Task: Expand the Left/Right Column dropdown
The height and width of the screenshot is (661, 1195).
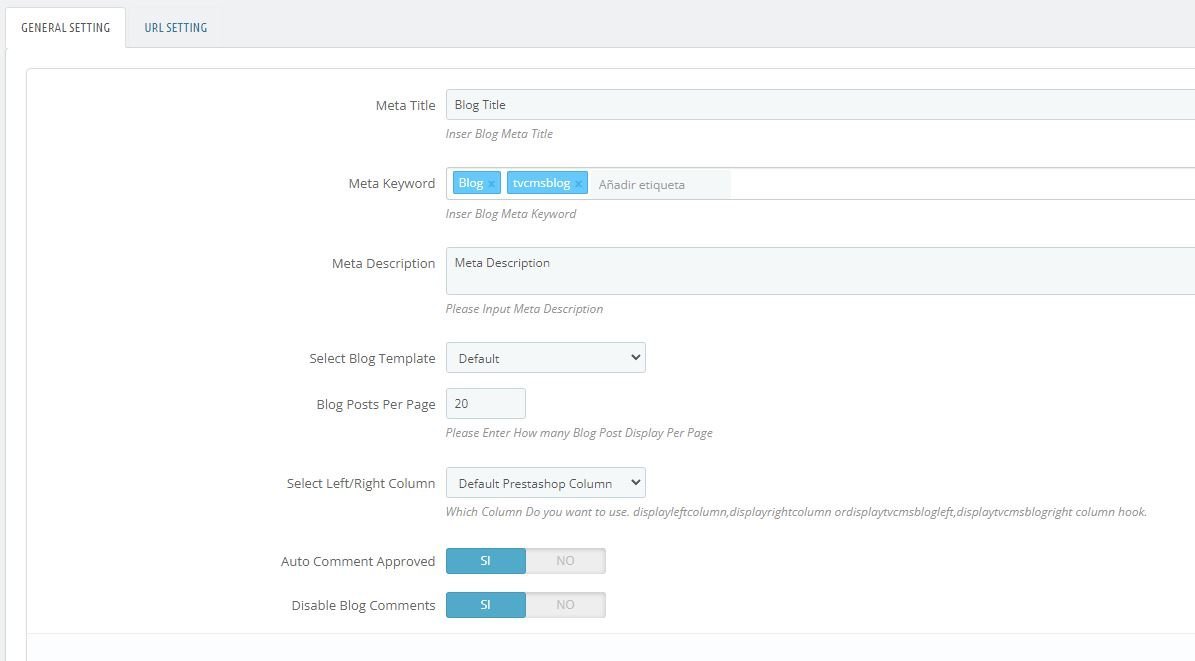Action: (x=546, y=483)
